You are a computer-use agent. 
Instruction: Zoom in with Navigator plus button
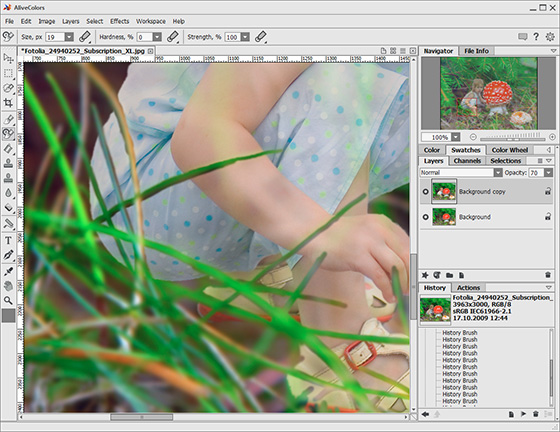552,137
